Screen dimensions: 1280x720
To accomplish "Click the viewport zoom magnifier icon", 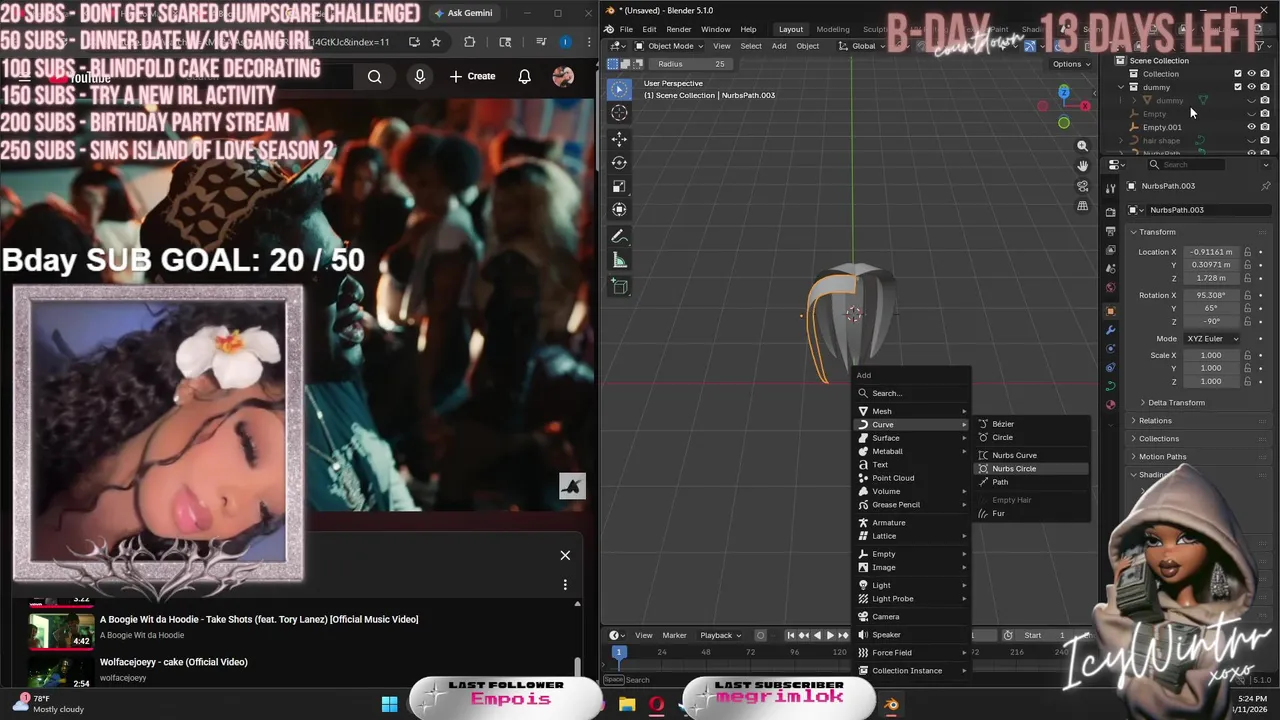I will tap(1082, 146).
